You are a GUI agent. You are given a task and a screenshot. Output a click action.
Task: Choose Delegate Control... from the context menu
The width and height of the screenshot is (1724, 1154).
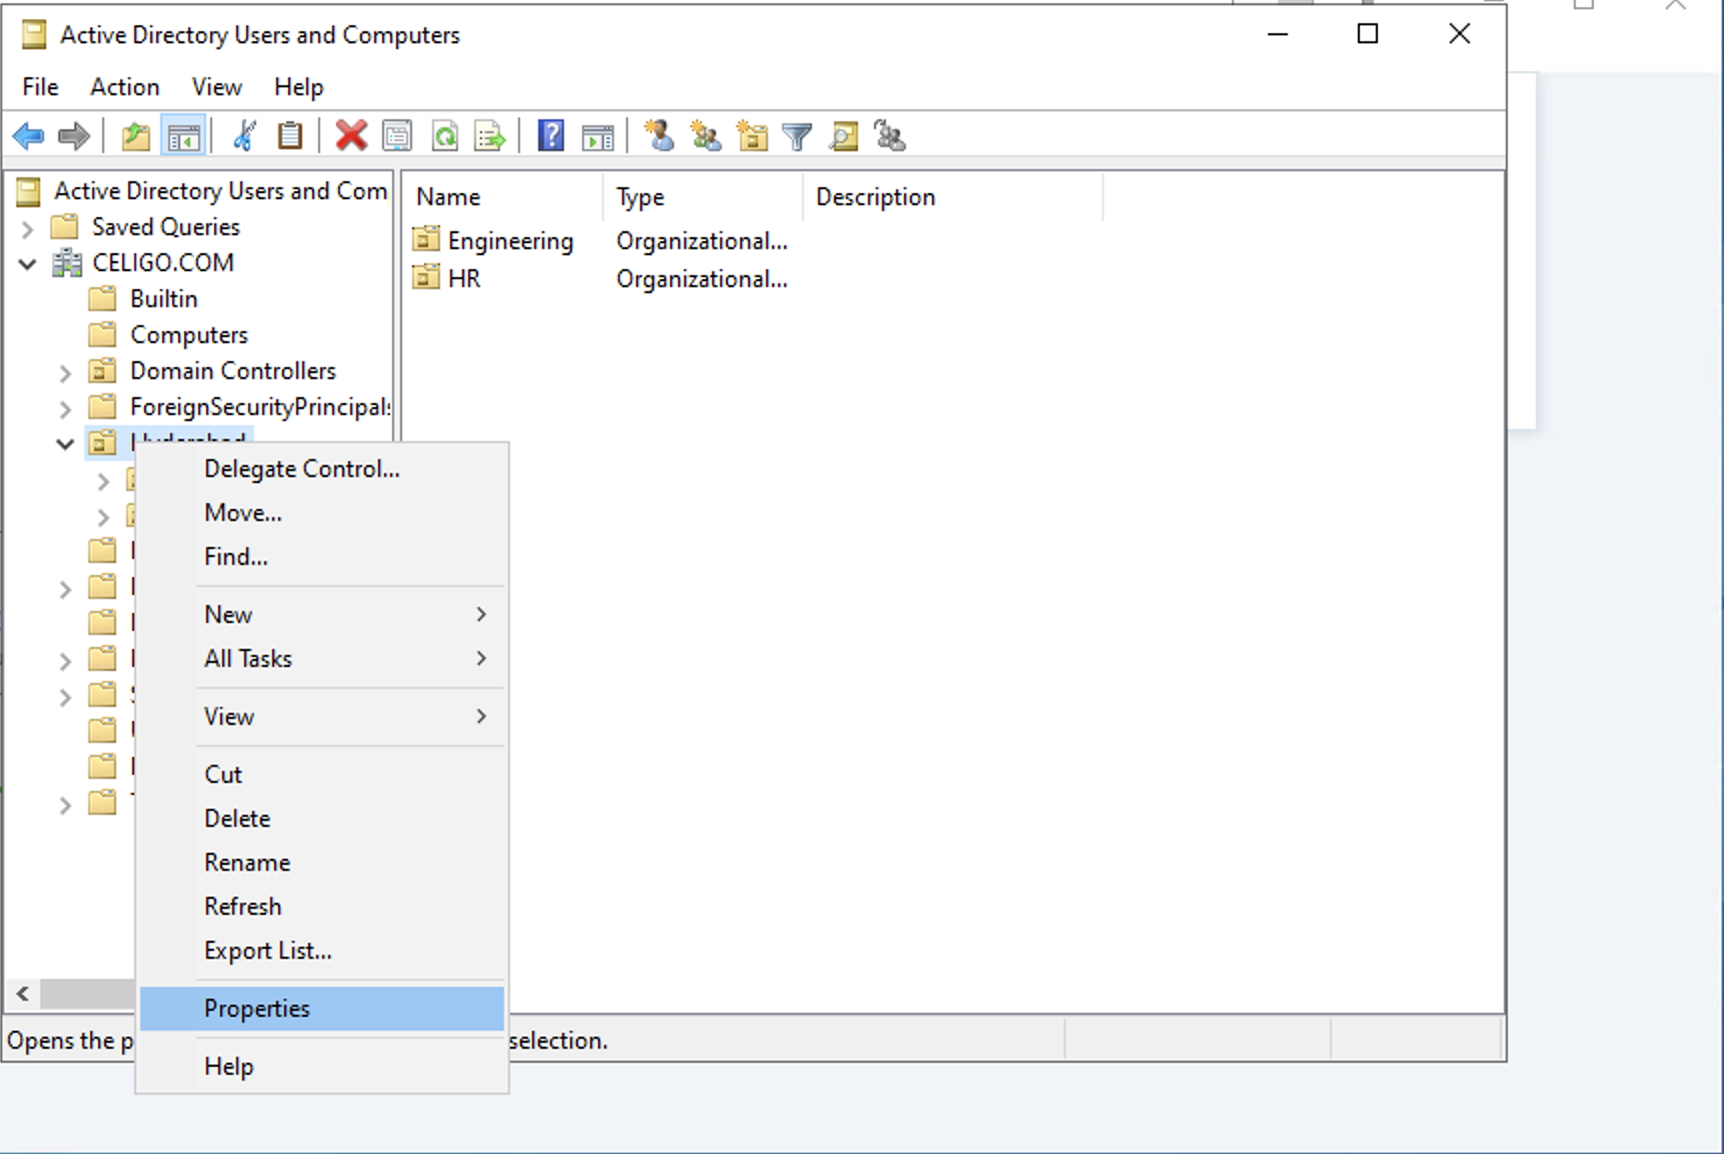[322, 469]
